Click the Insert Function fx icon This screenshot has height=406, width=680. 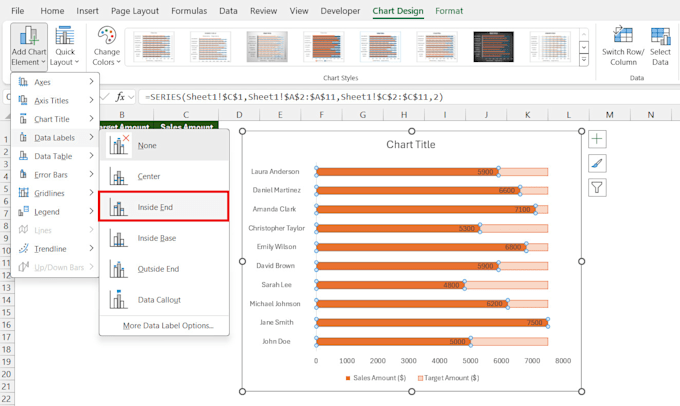click(x=120, y=97)
